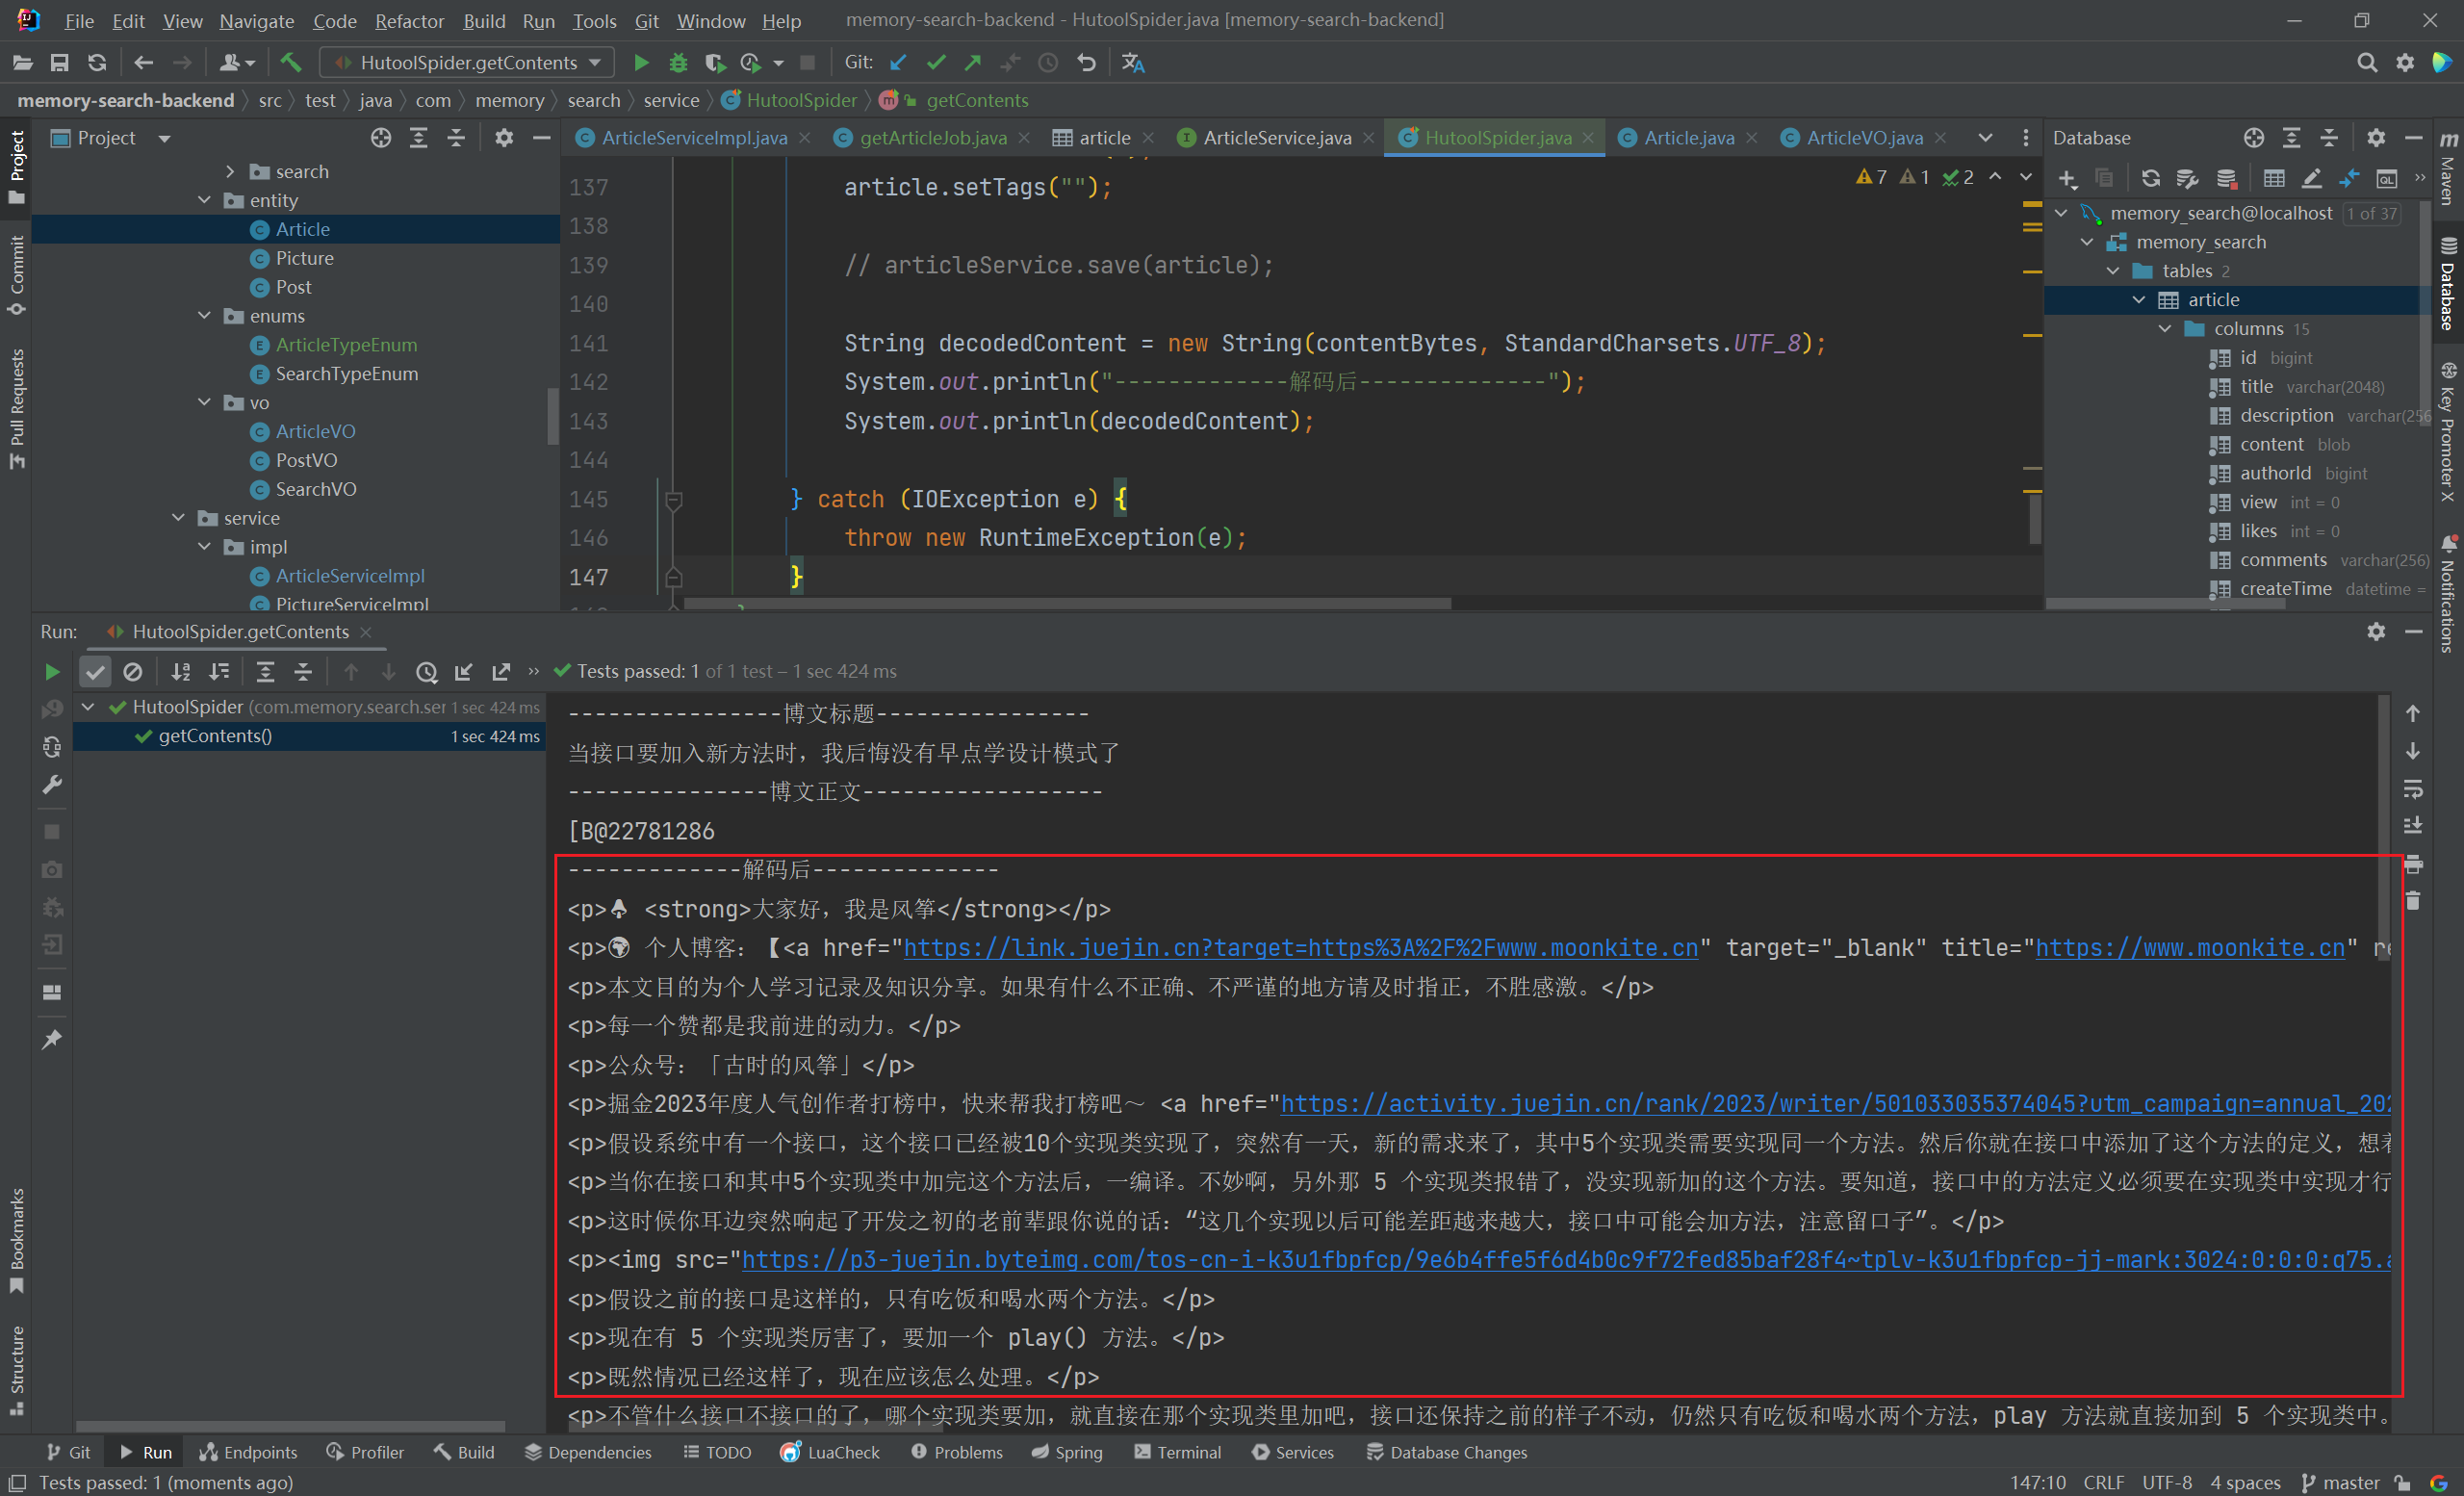Collapse the entity folder
This screenshot has height=1496, width=2464.
[x=205, y=201]
